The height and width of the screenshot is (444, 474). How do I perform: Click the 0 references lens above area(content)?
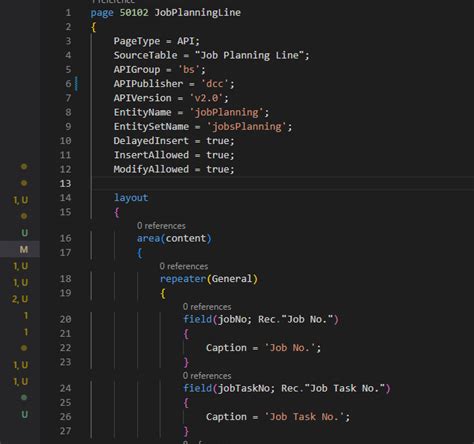pos(161,226)
